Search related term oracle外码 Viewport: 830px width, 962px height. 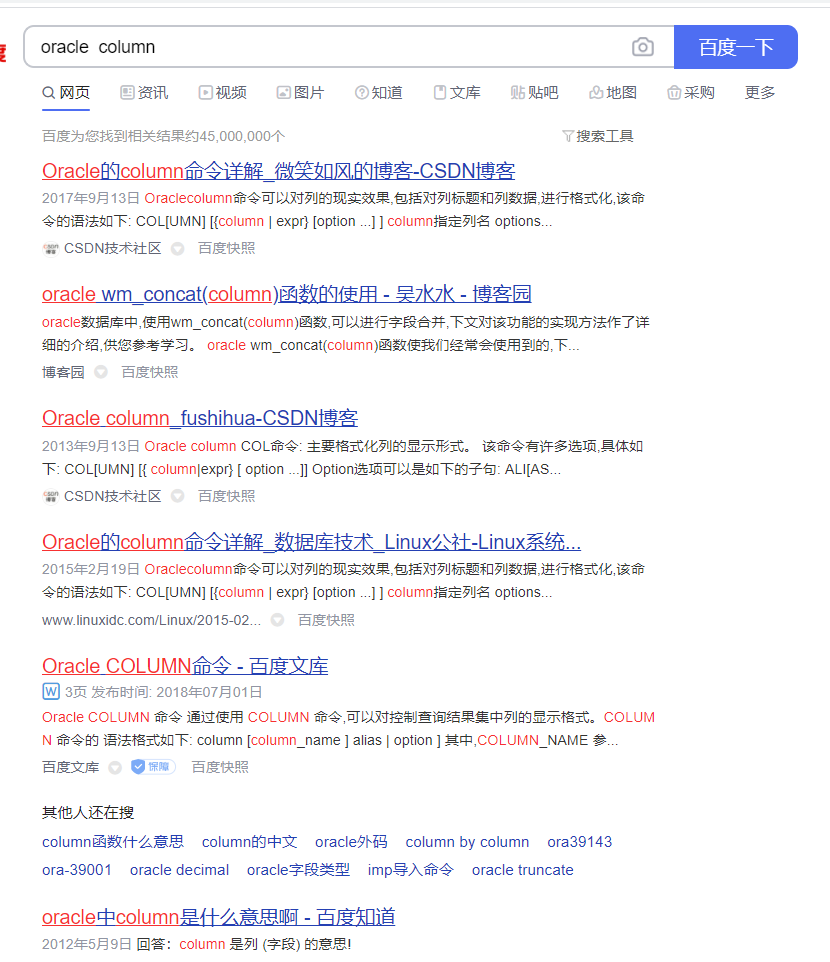[x=352, y=842]
